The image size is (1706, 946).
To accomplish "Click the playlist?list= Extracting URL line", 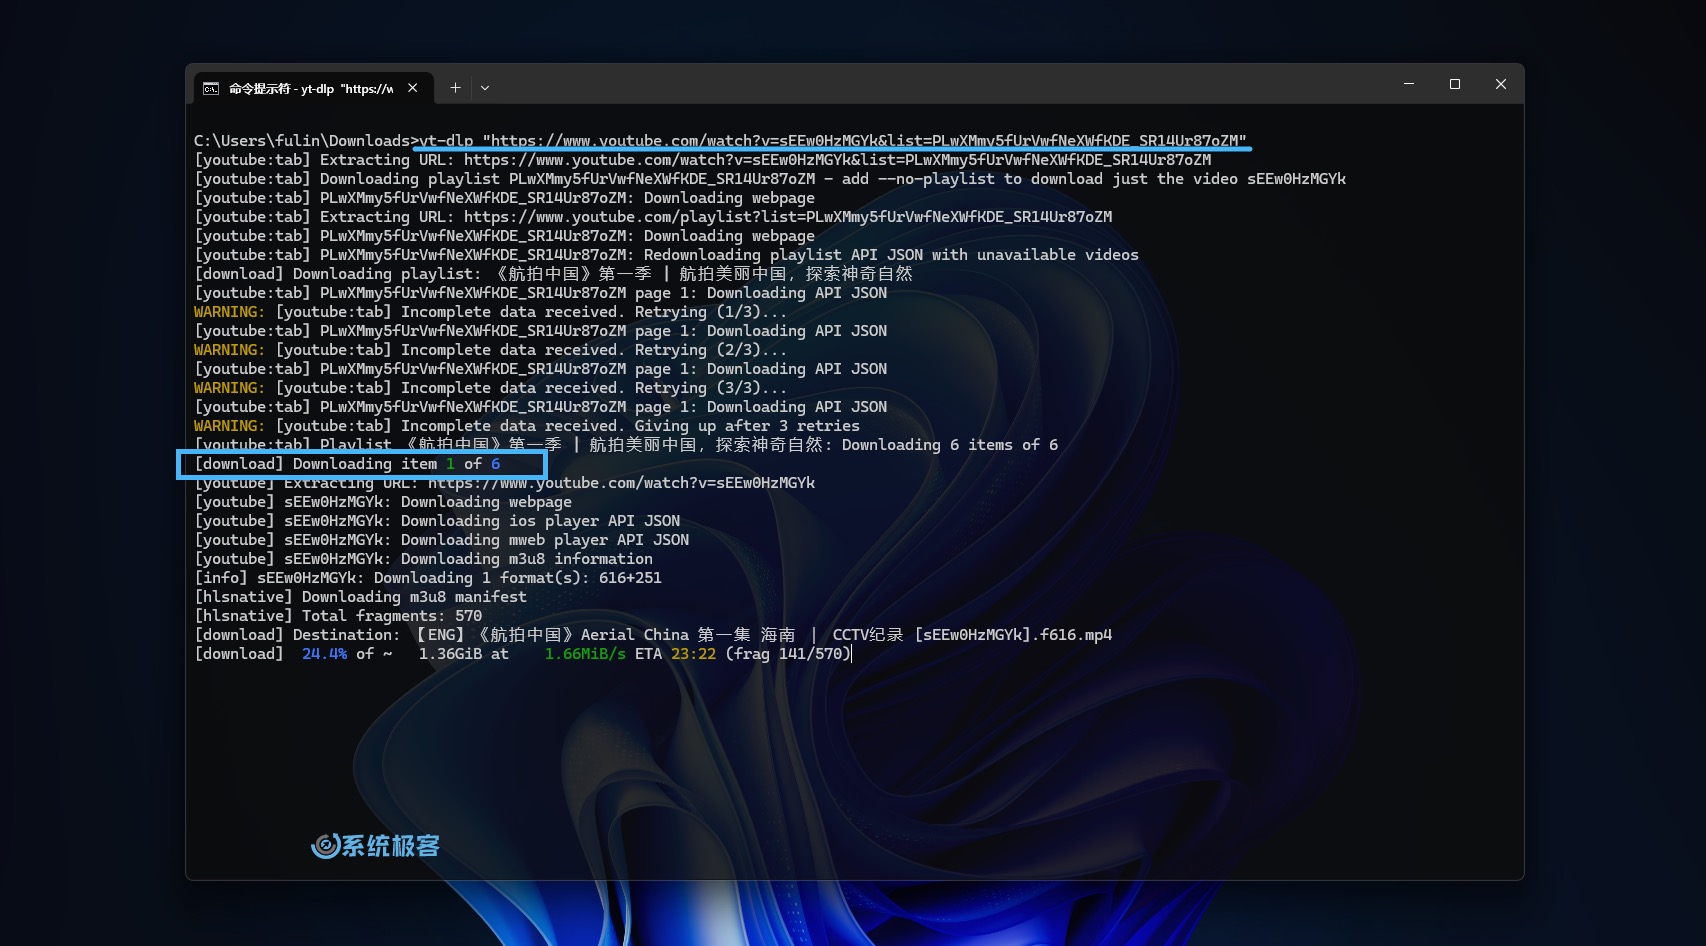I will [653, 217].
